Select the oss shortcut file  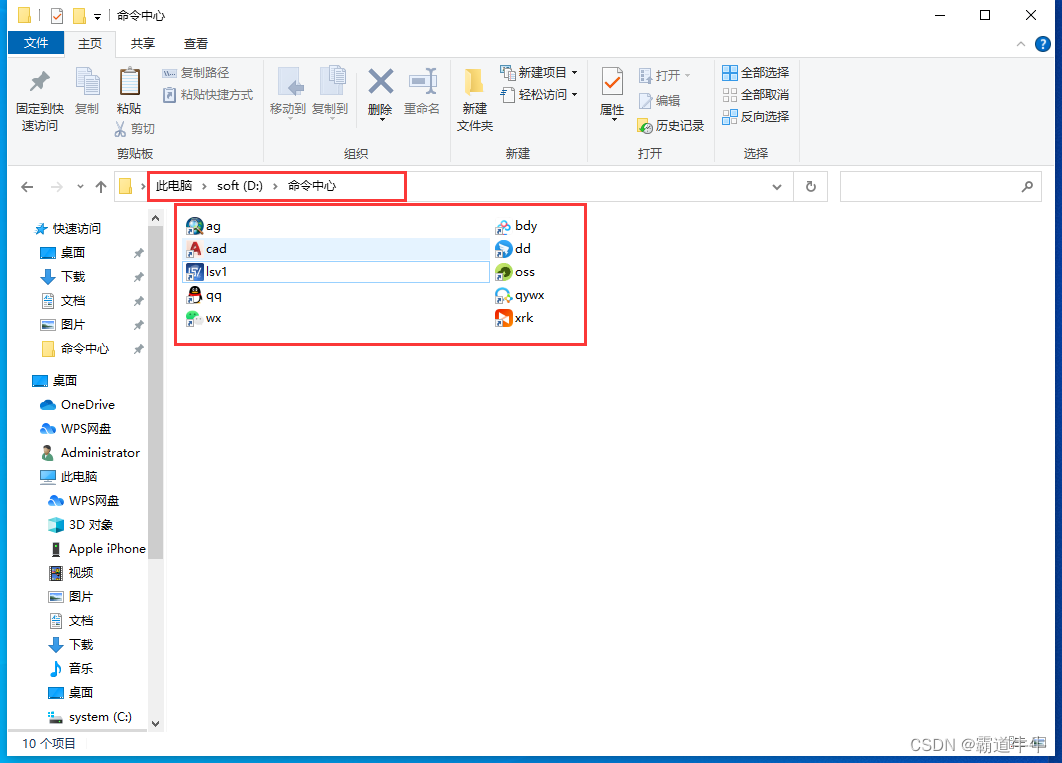point(515,272)
